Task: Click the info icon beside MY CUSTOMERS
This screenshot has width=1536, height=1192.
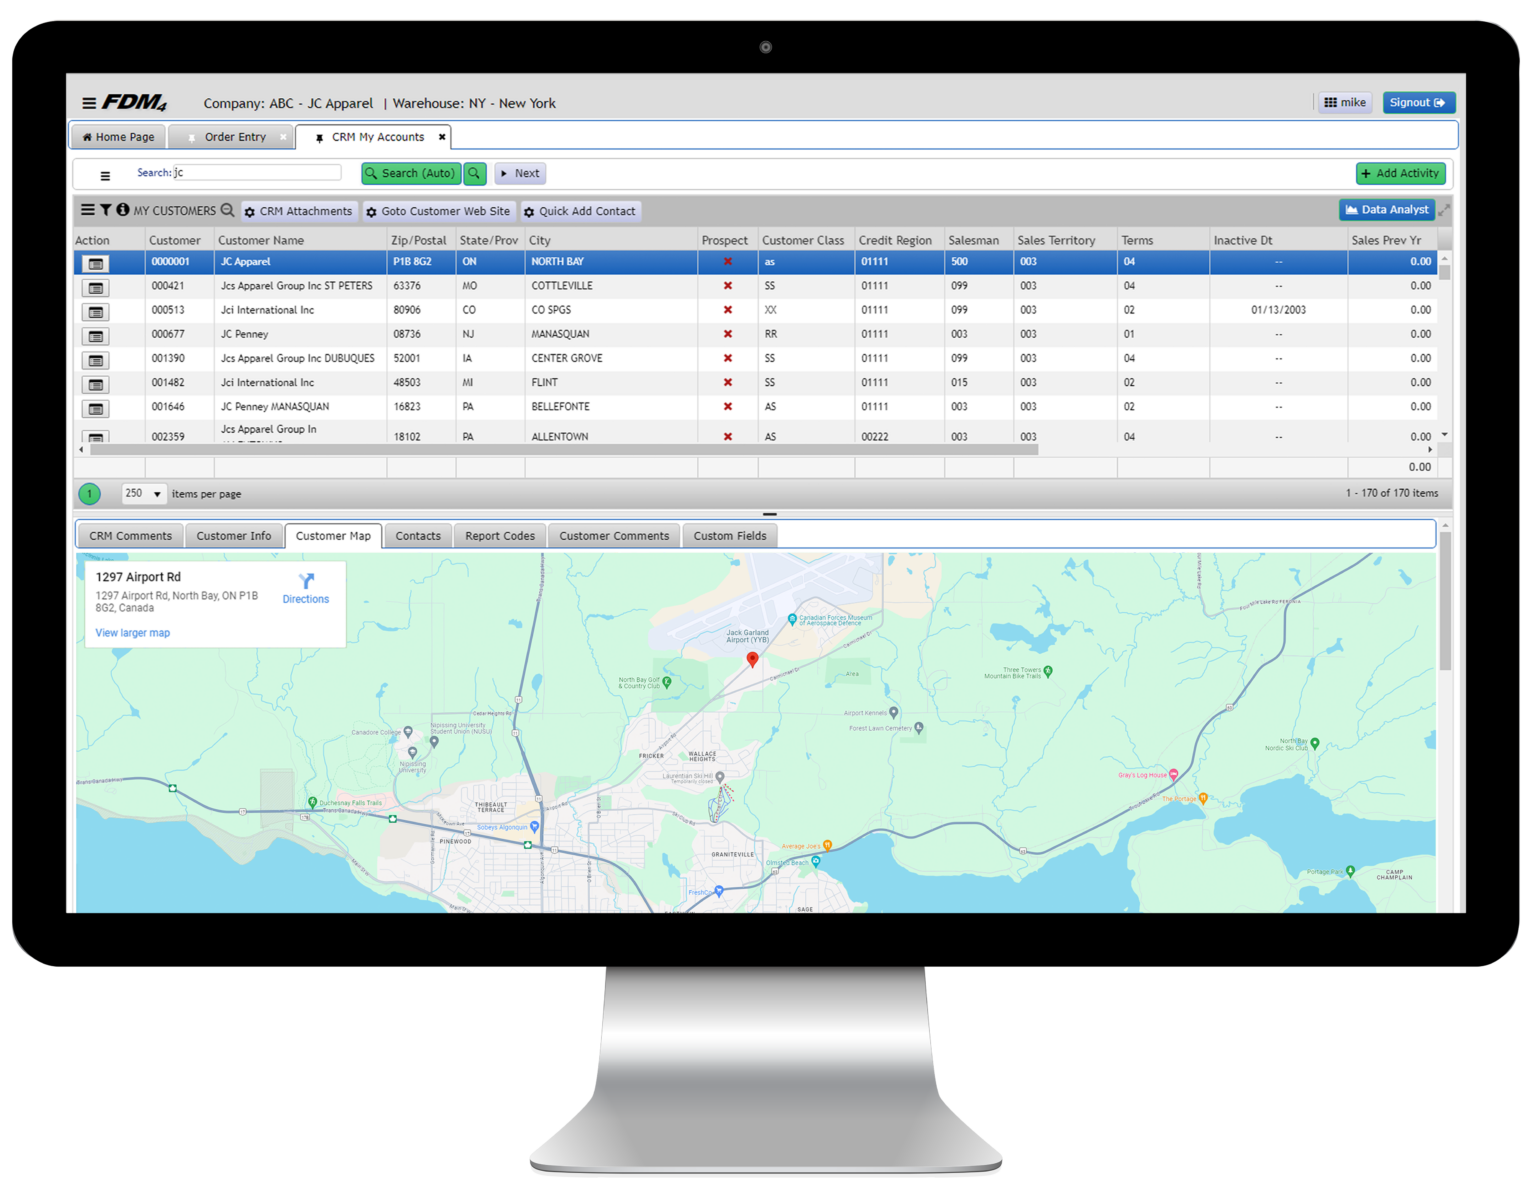Action: click(x=122, y=210)
